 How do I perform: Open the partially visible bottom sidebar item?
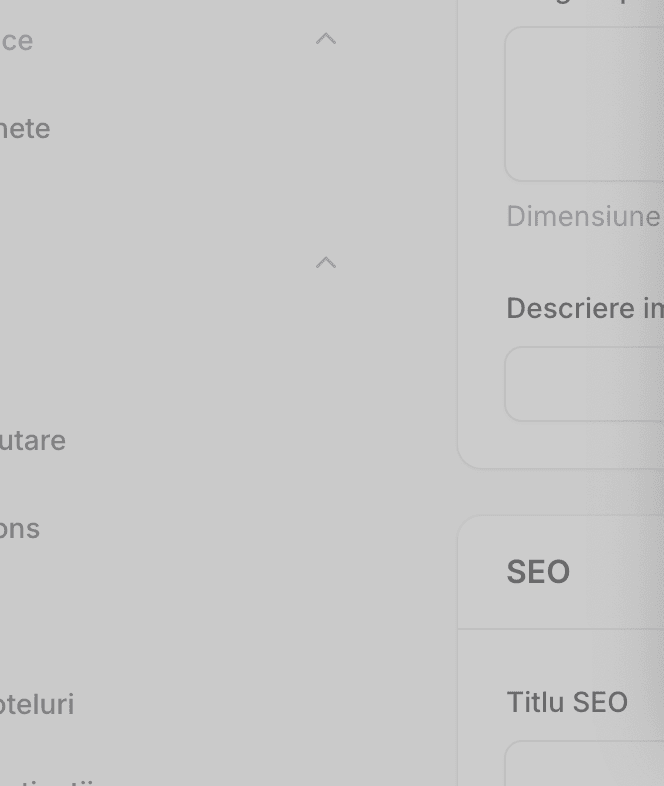50,781
